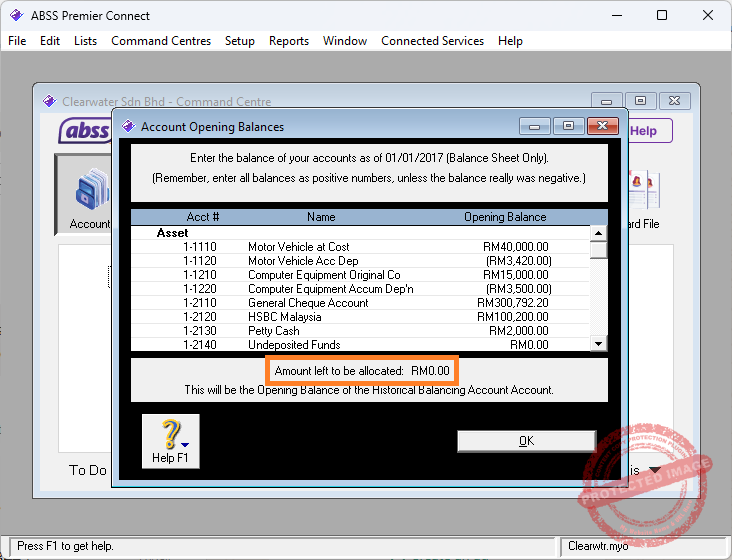Viewport: 732px width, 560px height.
Task: Click the Amount left to be allocated value
Action: [430, 371]
